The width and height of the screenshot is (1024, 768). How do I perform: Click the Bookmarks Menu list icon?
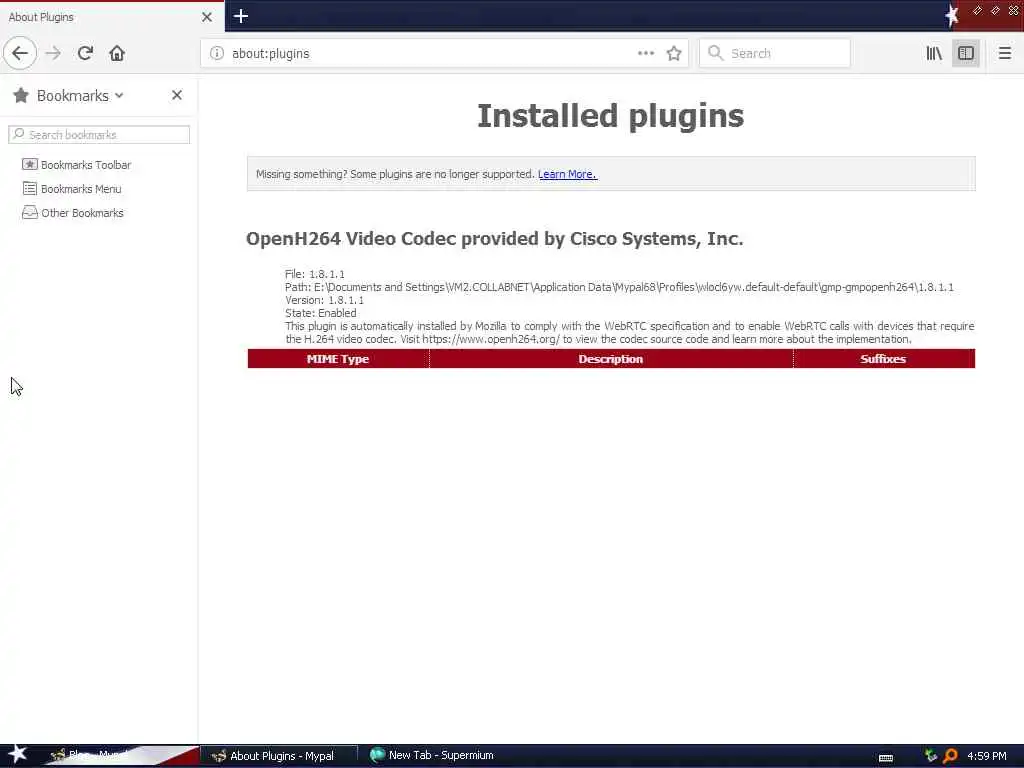click(29, 188)
